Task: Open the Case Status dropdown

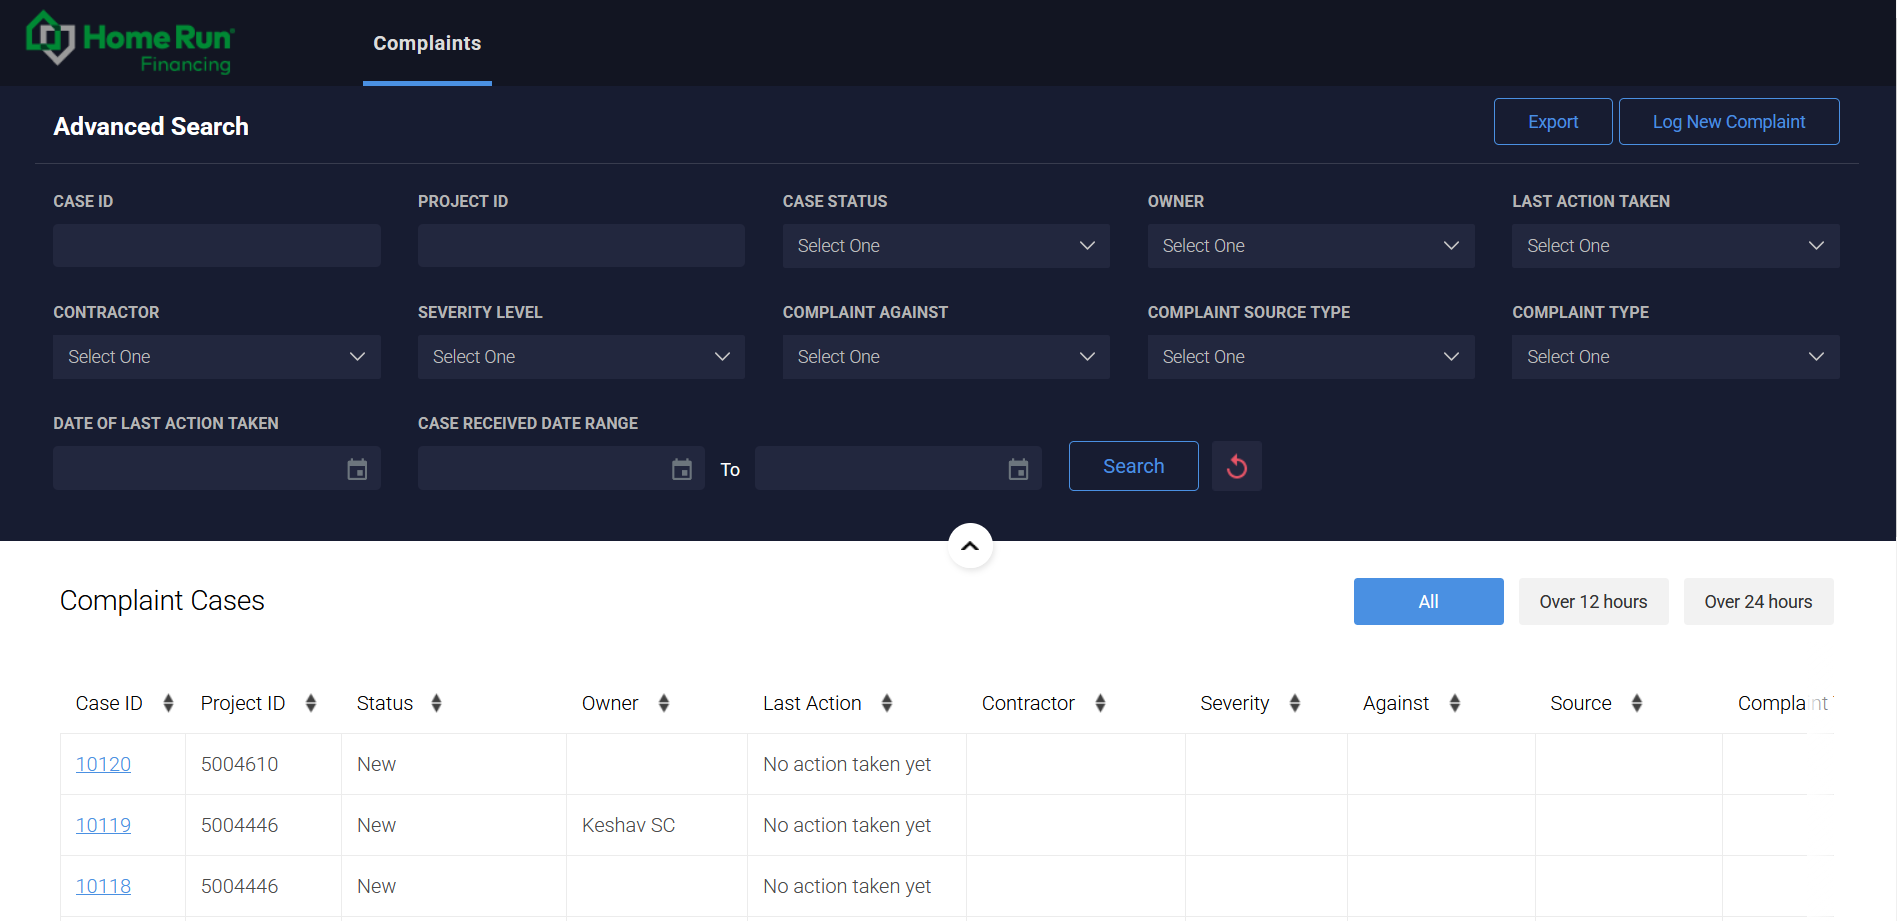Action: [946, 246]
